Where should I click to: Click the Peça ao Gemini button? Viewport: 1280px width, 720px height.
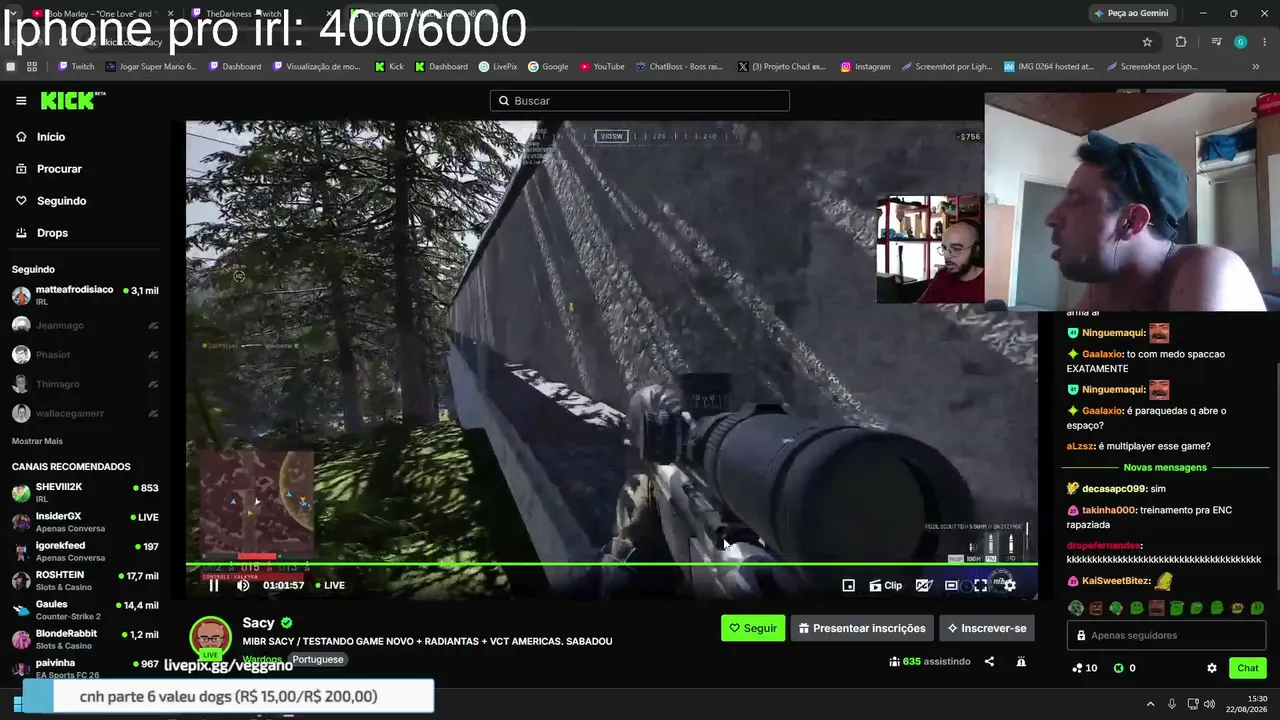(1131, 13)
